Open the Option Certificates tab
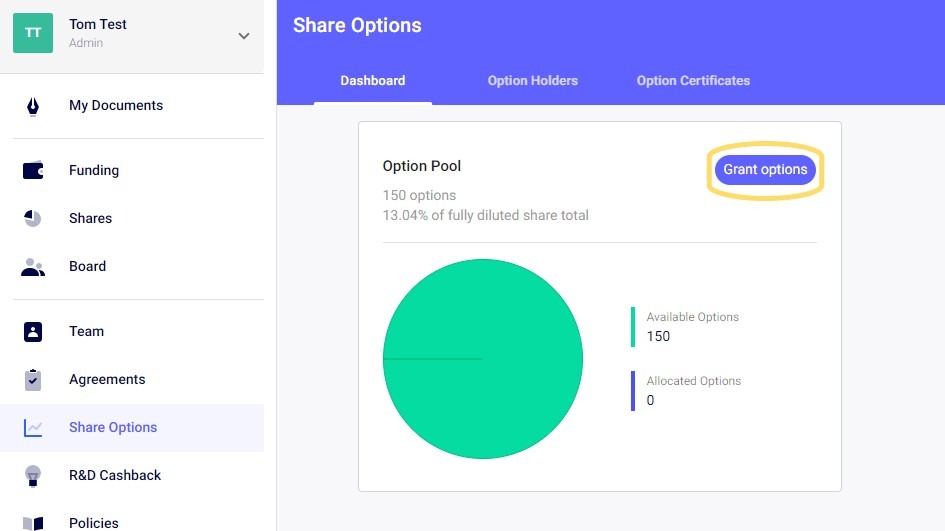 pos(693,81)
